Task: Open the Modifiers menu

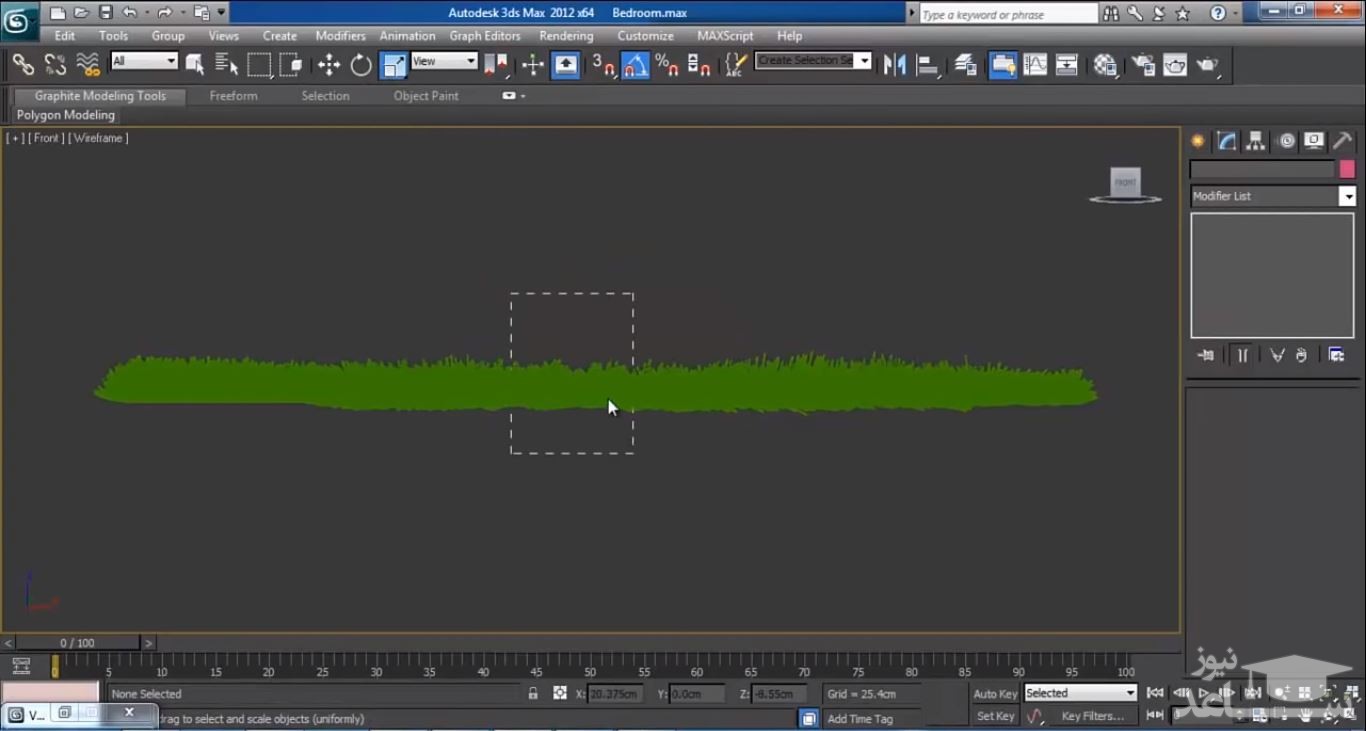Action: [x=340, y=36]
